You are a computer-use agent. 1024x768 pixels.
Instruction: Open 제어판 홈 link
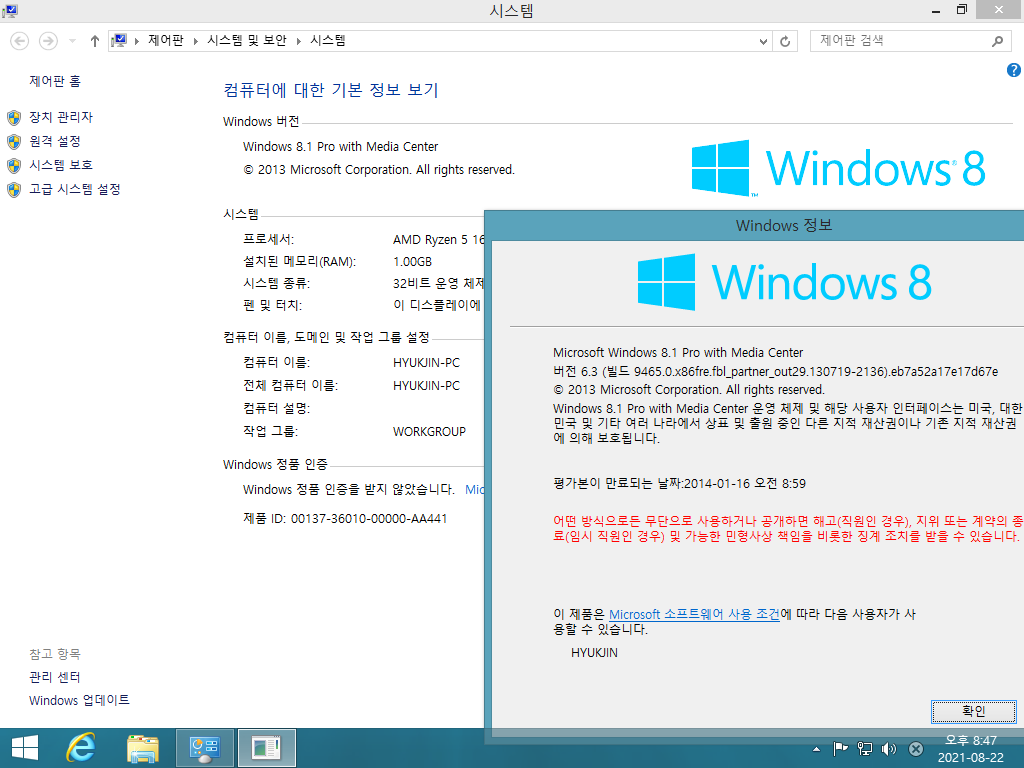55,81
